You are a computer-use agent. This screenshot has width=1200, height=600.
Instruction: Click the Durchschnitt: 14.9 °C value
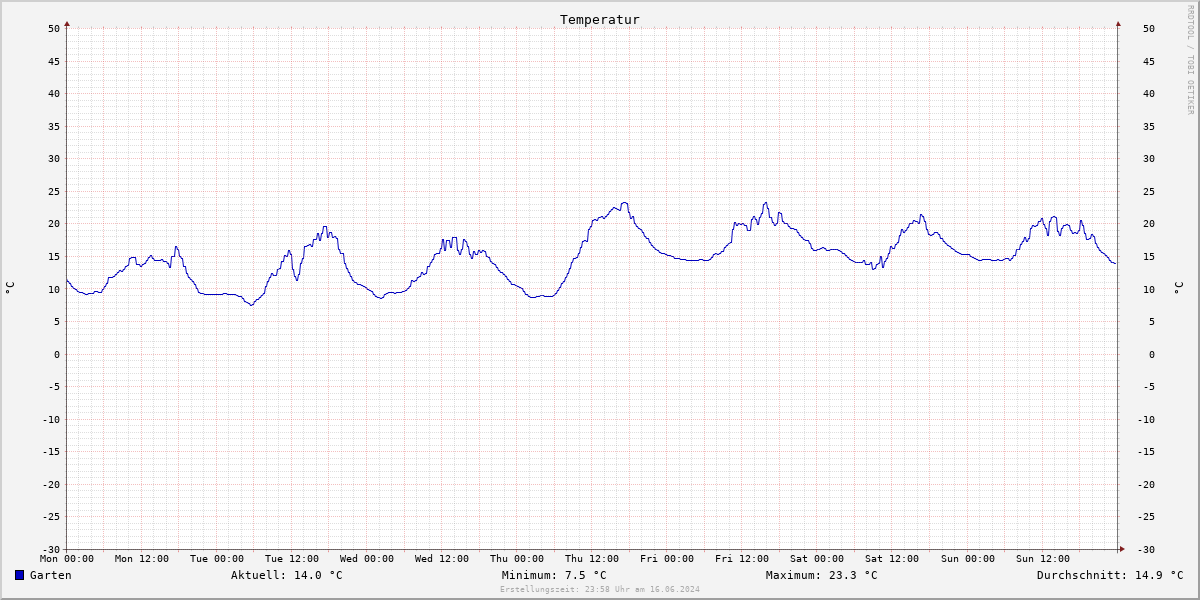1110,575
